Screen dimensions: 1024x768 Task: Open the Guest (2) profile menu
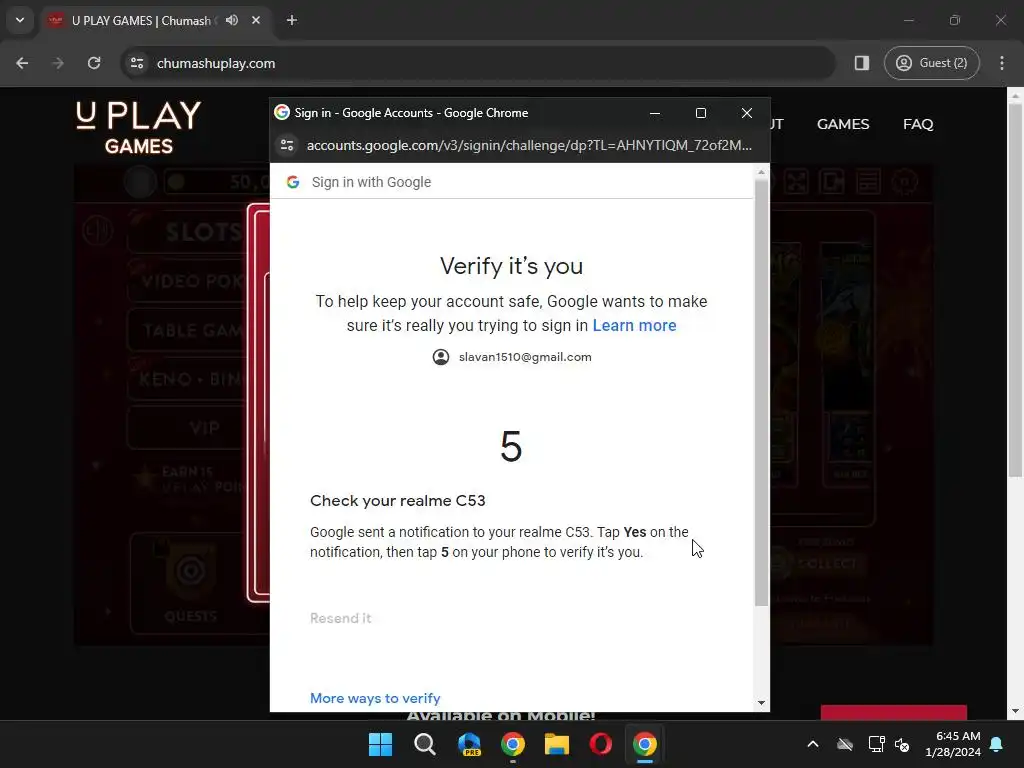931,63
